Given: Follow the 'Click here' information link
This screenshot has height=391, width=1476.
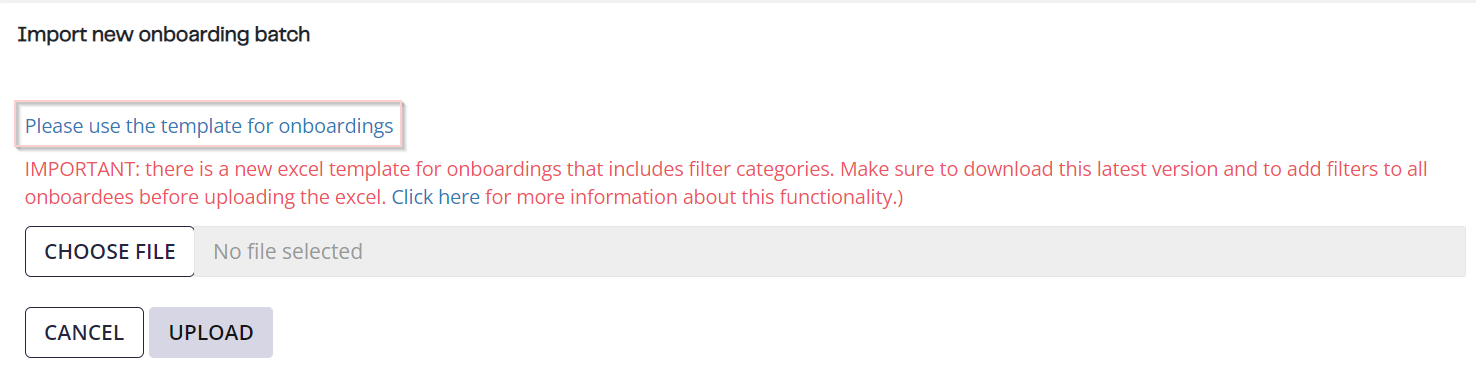Looking at the screenshot, I should [x=435, y=198].
